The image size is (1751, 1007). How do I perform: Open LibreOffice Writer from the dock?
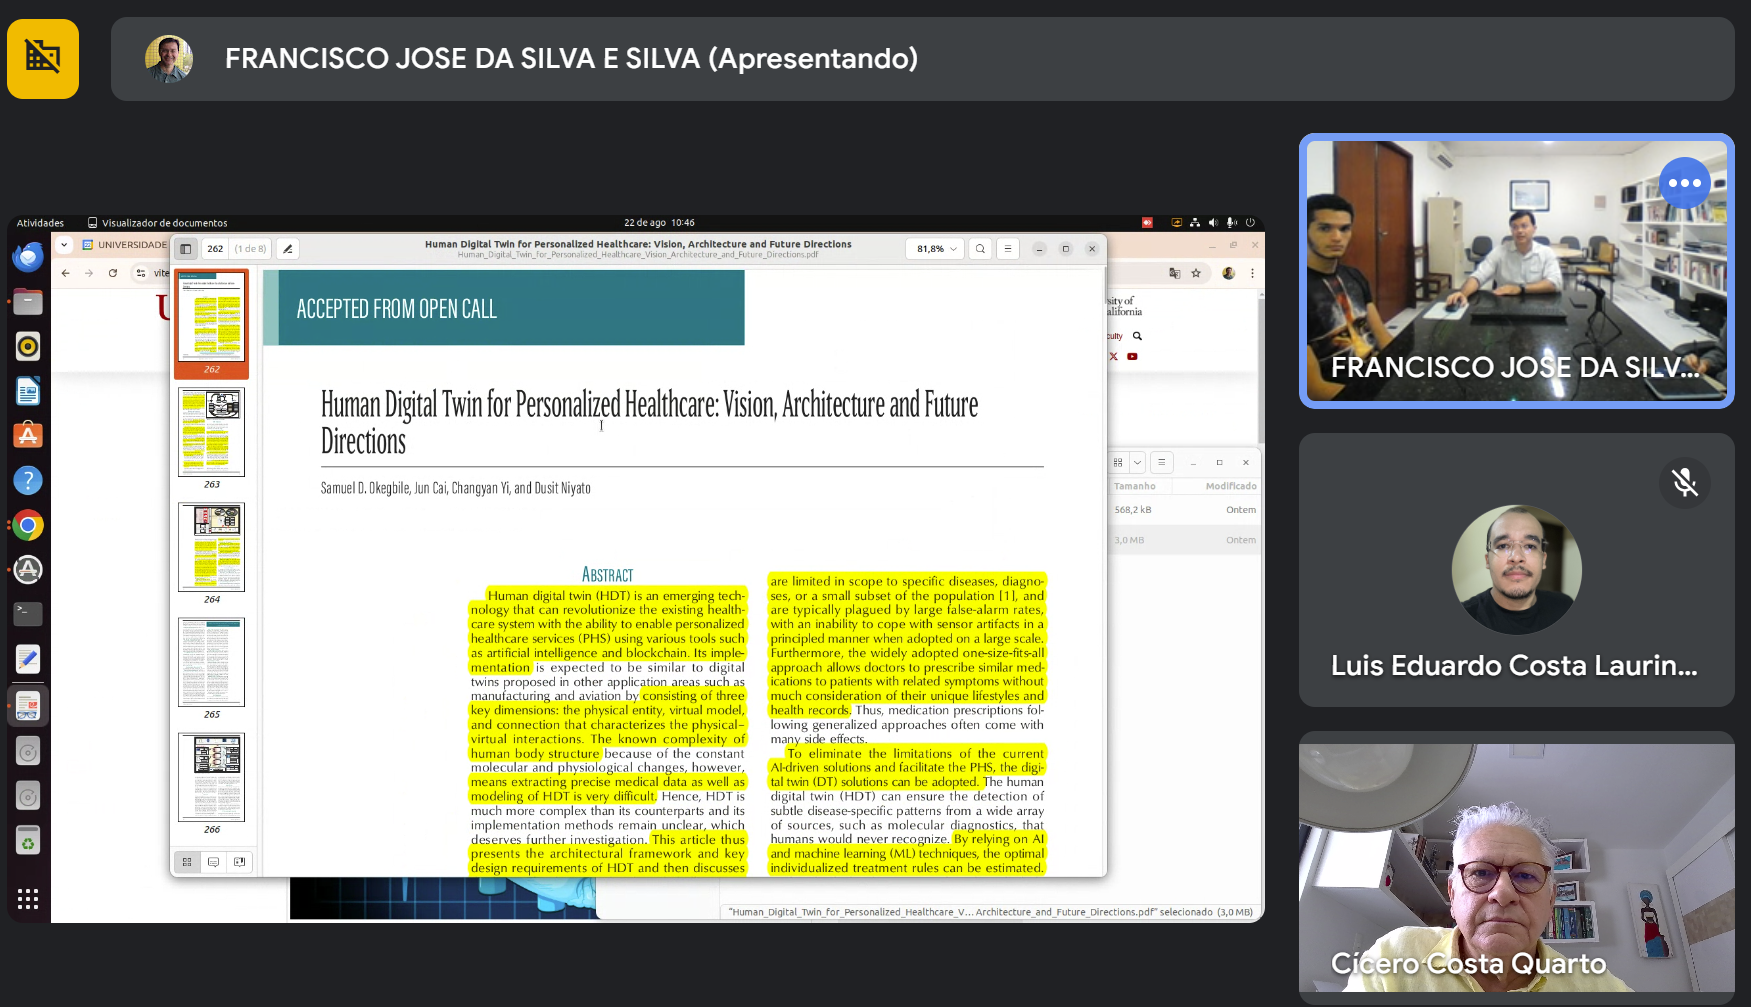pyautogui.click(x=28, y=391)
